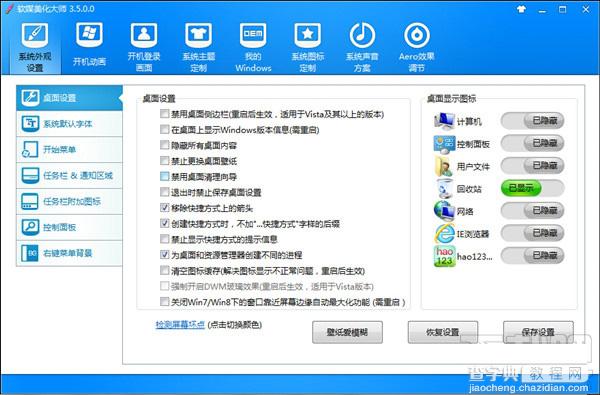
Task: Select 开始菜单 in the sidebar
Action: tap(69, 149)
